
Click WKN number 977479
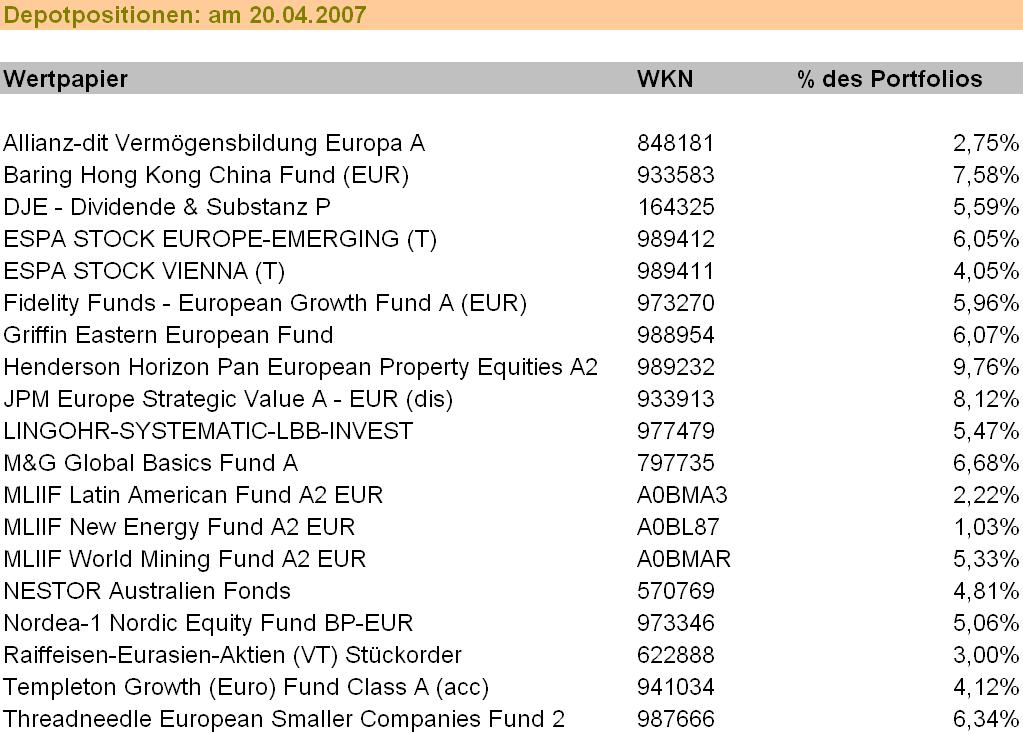676,431
